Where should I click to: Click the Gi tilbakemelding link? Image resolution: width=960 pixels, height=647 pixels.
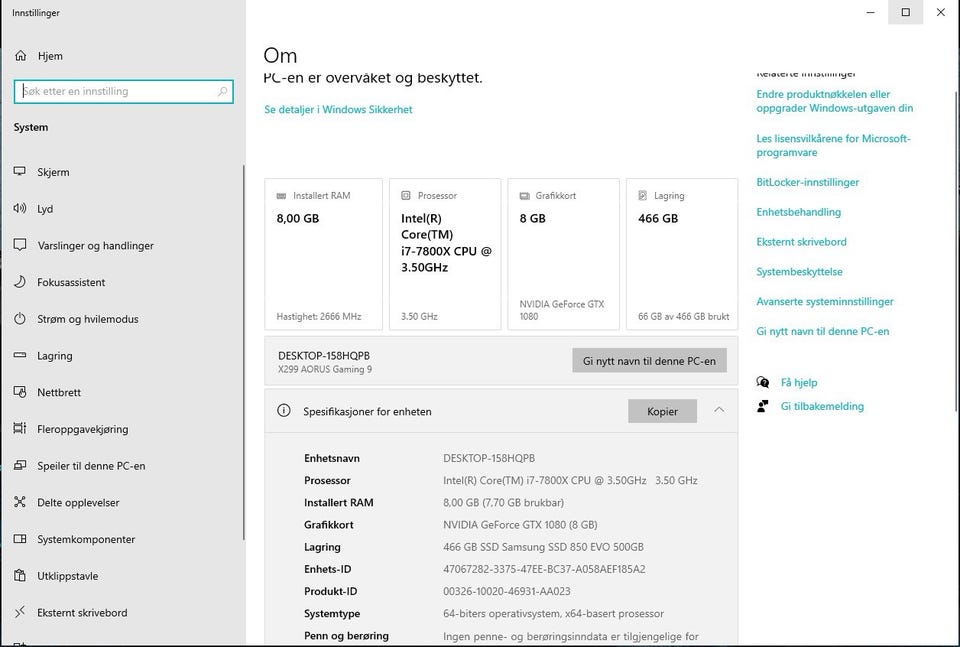822,406
